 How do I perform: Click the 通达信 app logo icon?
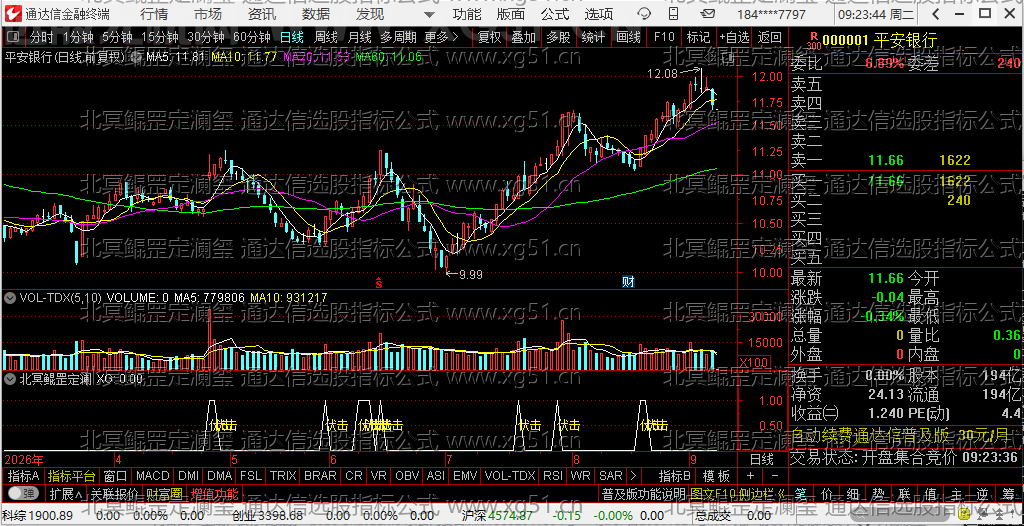tap(13, 14)
